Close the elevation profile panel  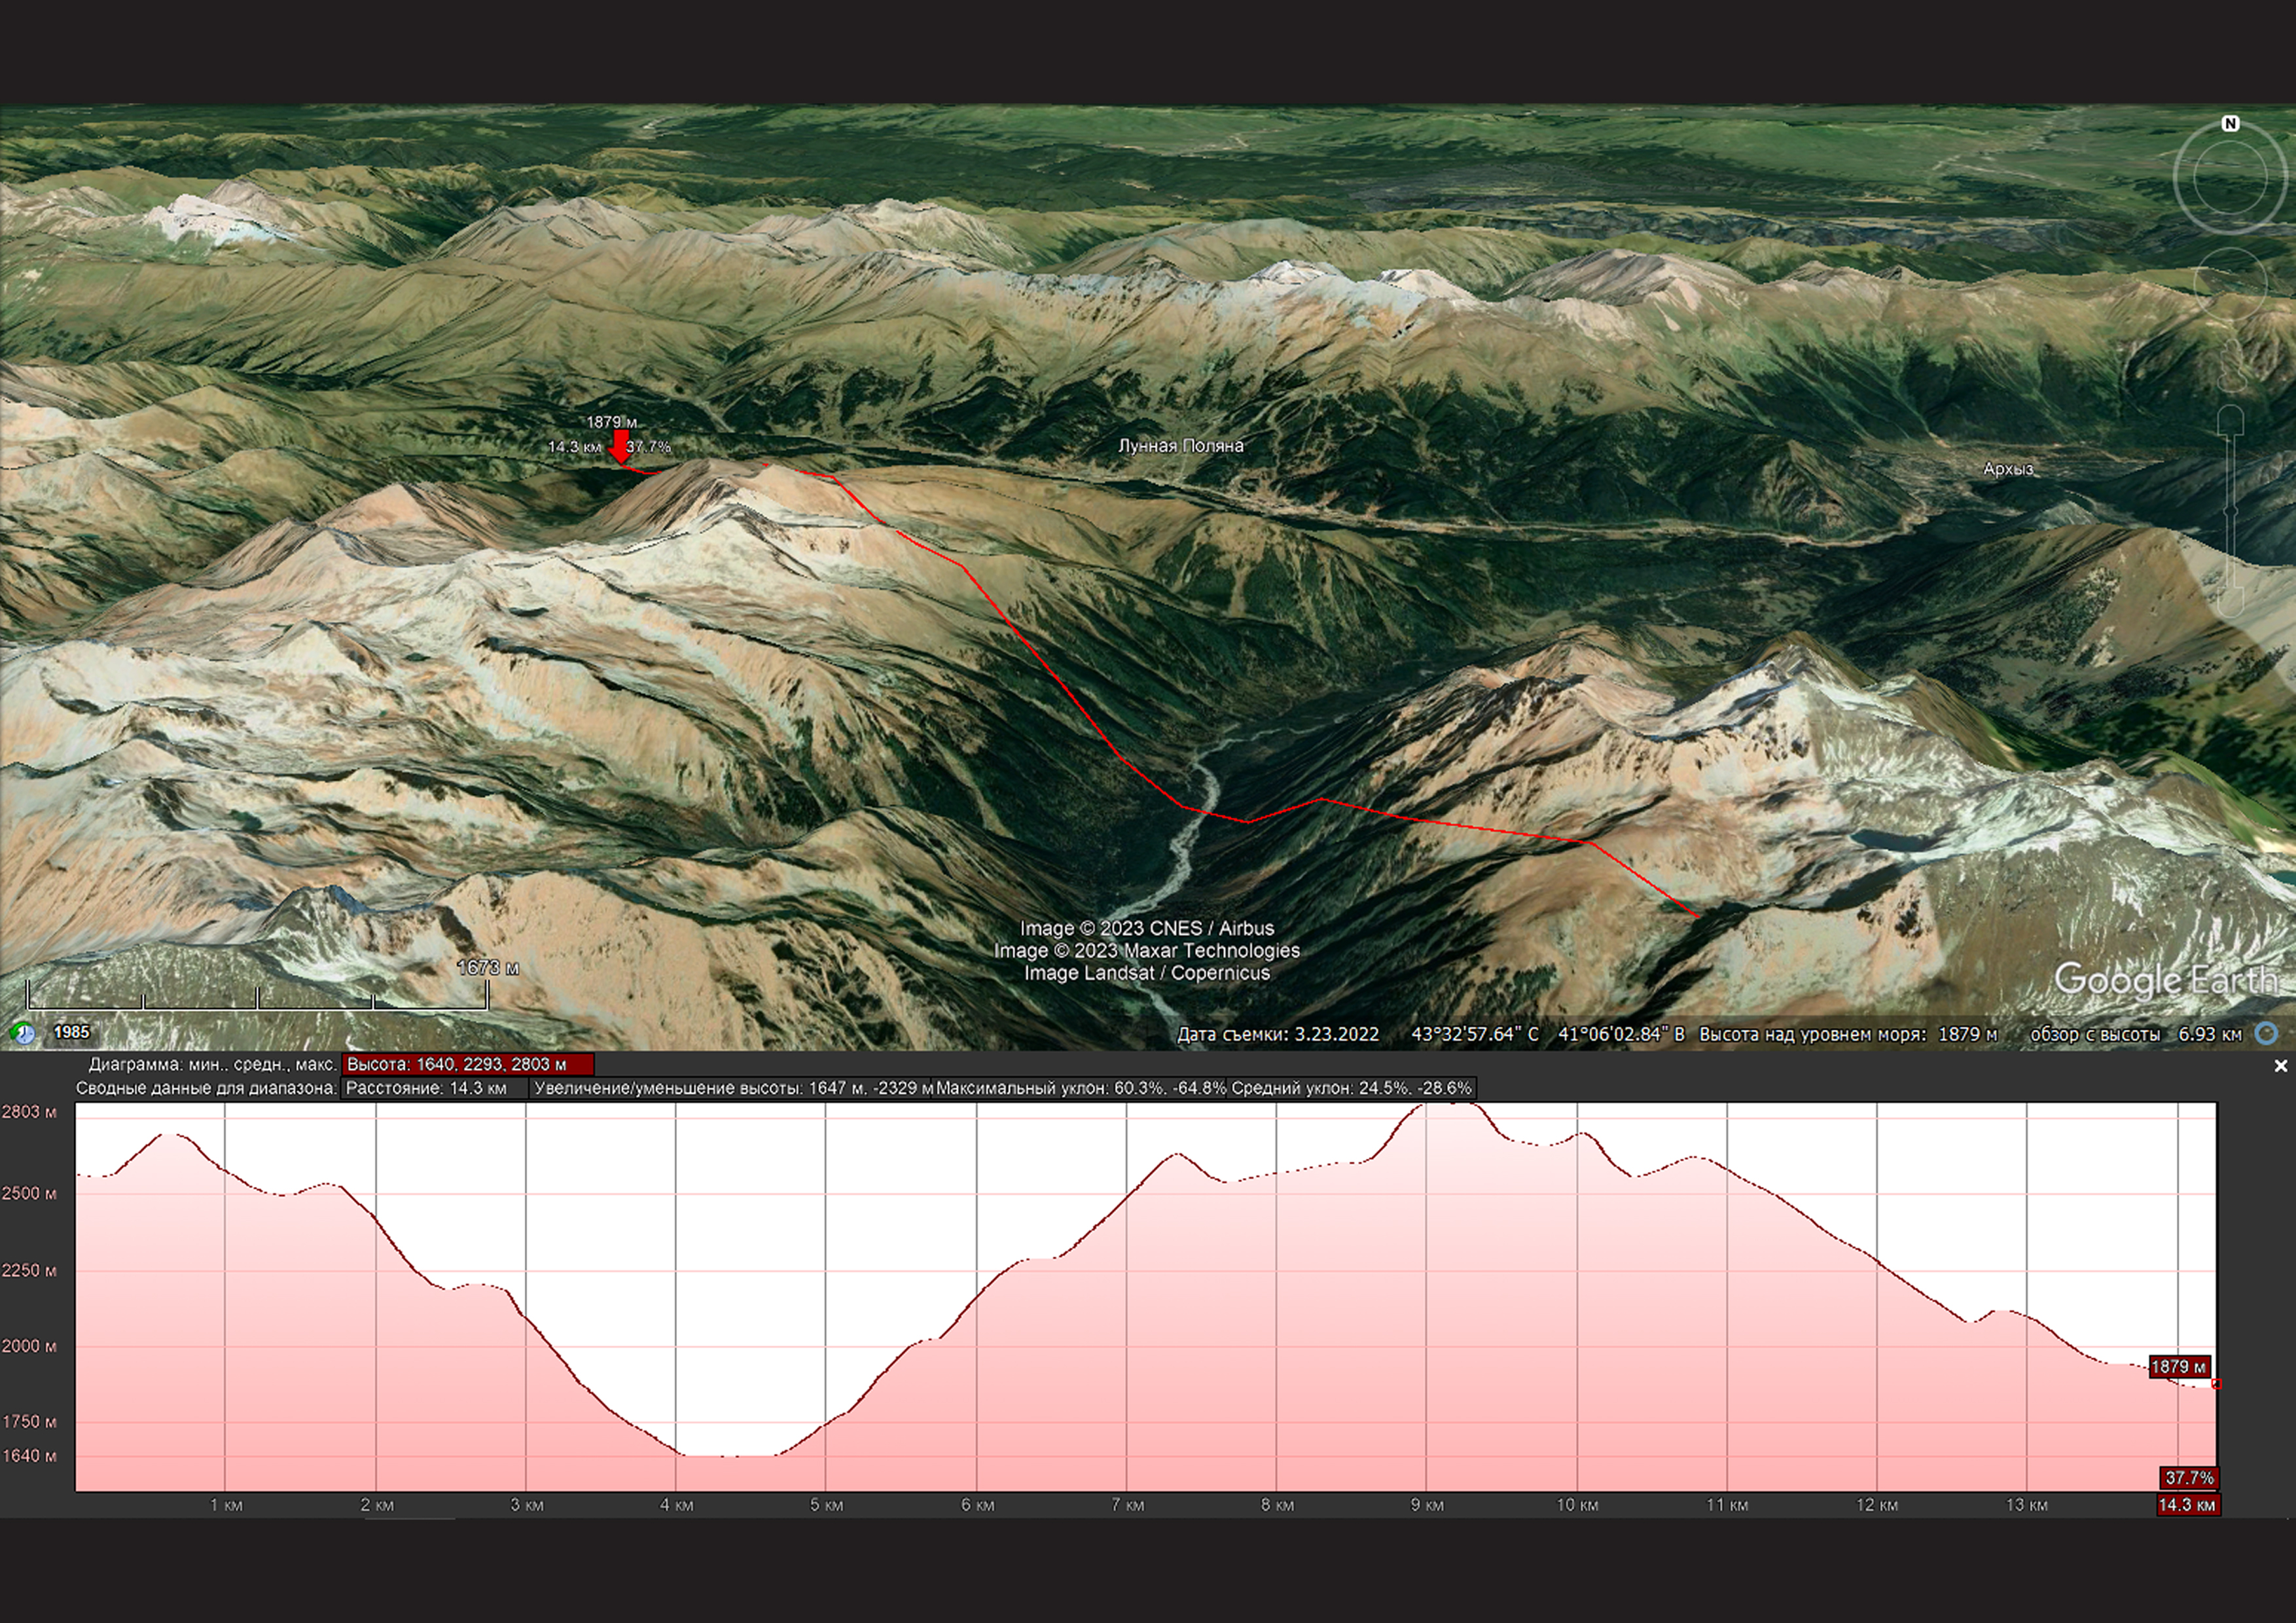pos(2280,1066)
